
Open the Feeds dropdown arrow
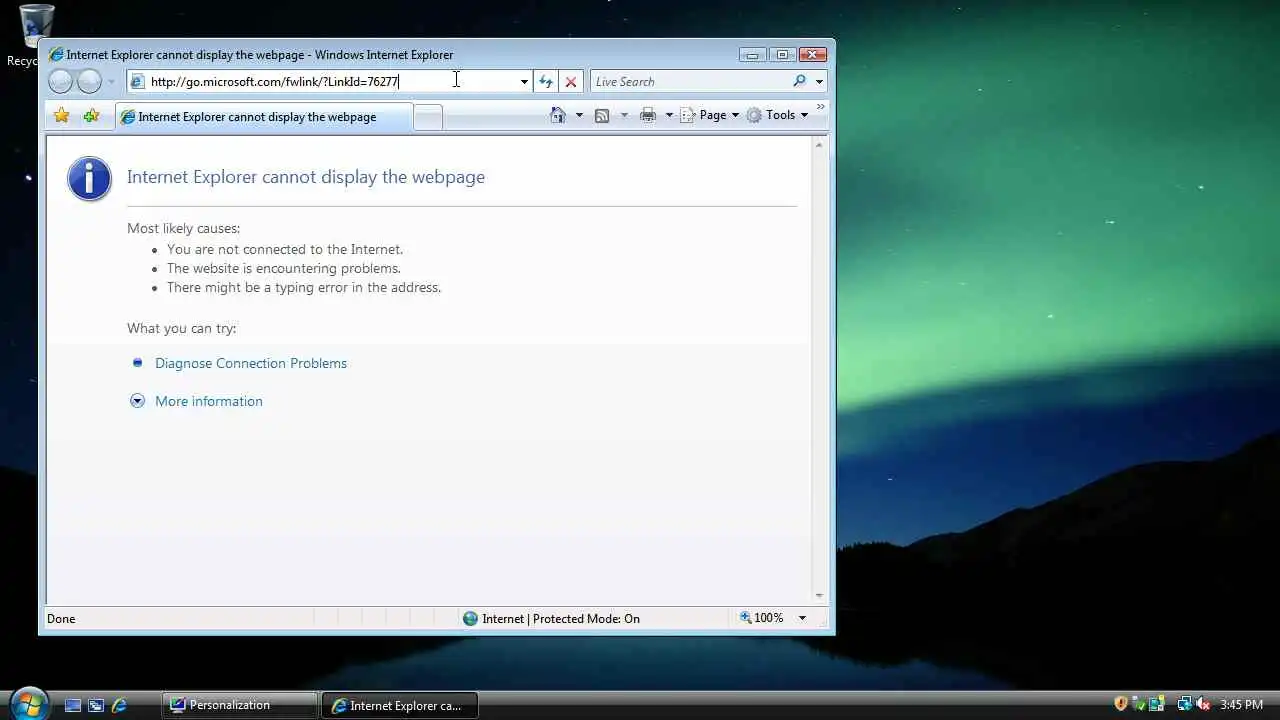coord(624,115)
